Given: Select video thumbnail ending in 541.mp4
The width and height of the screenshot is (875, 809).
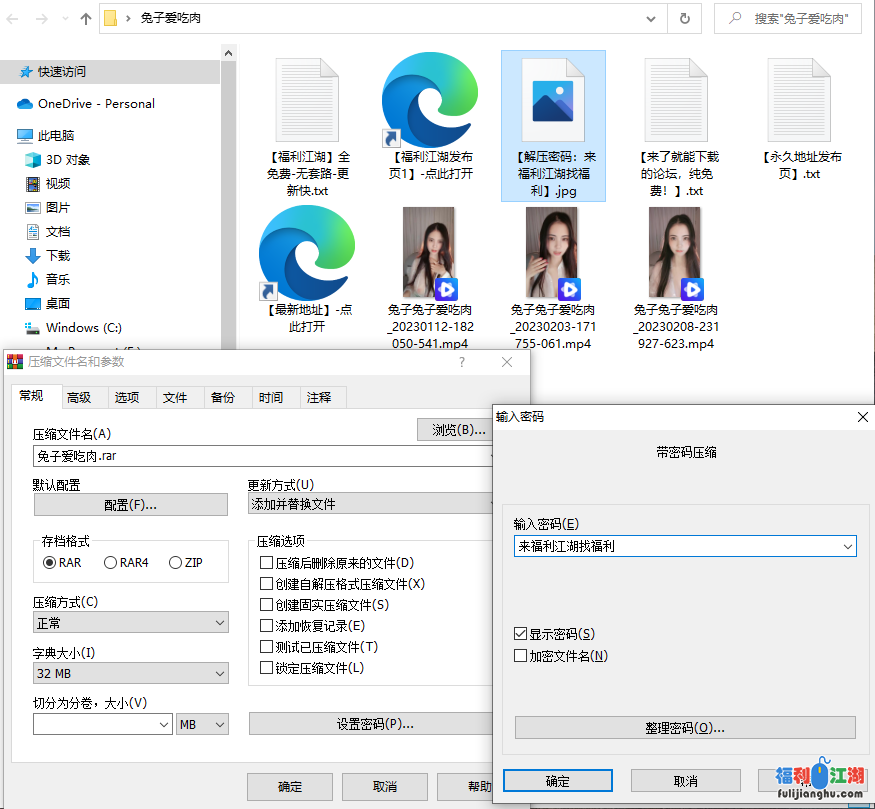Looking at the screenshot, I should click(430, 253).
